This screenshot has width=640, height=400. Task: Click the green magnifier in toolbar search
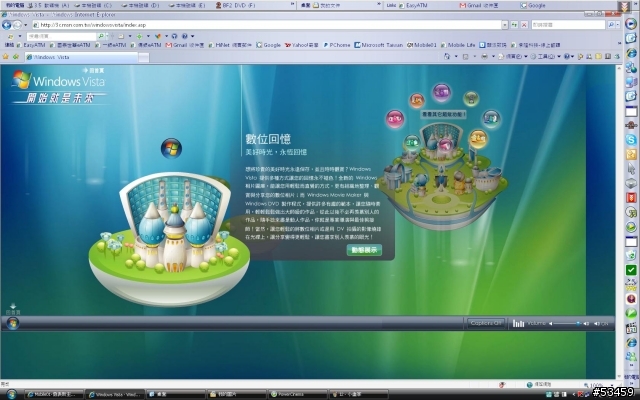pos(101,36)
